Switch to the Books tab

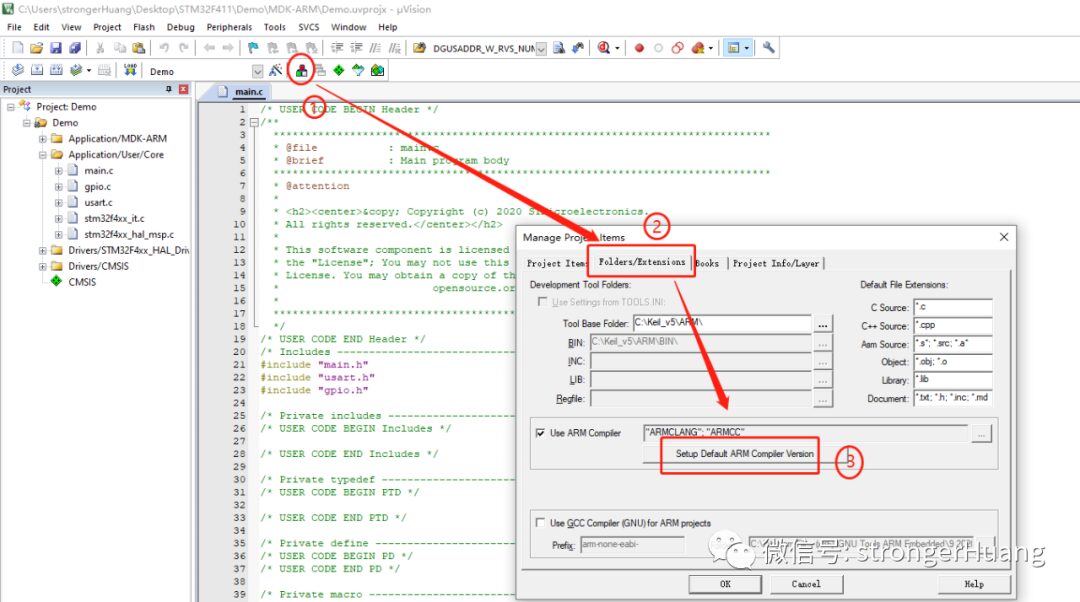pyautogui.click(x=707, y=263)
